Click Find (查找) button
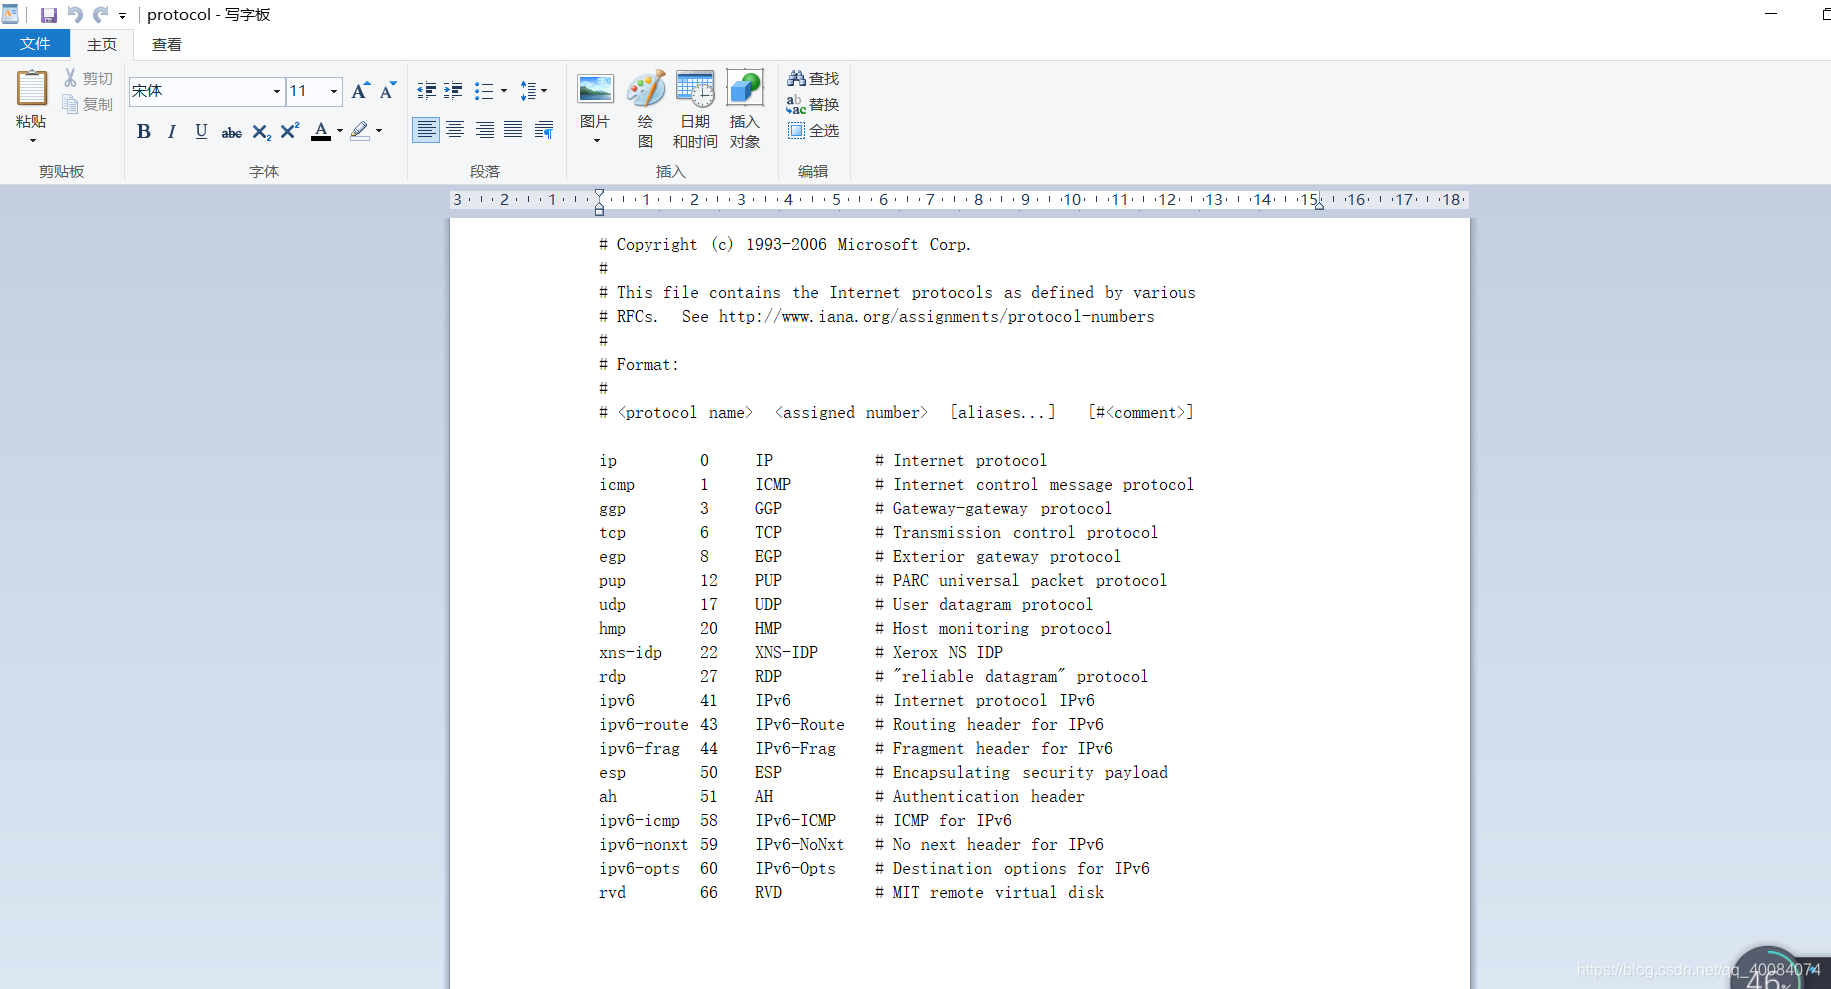 point(813,78)
